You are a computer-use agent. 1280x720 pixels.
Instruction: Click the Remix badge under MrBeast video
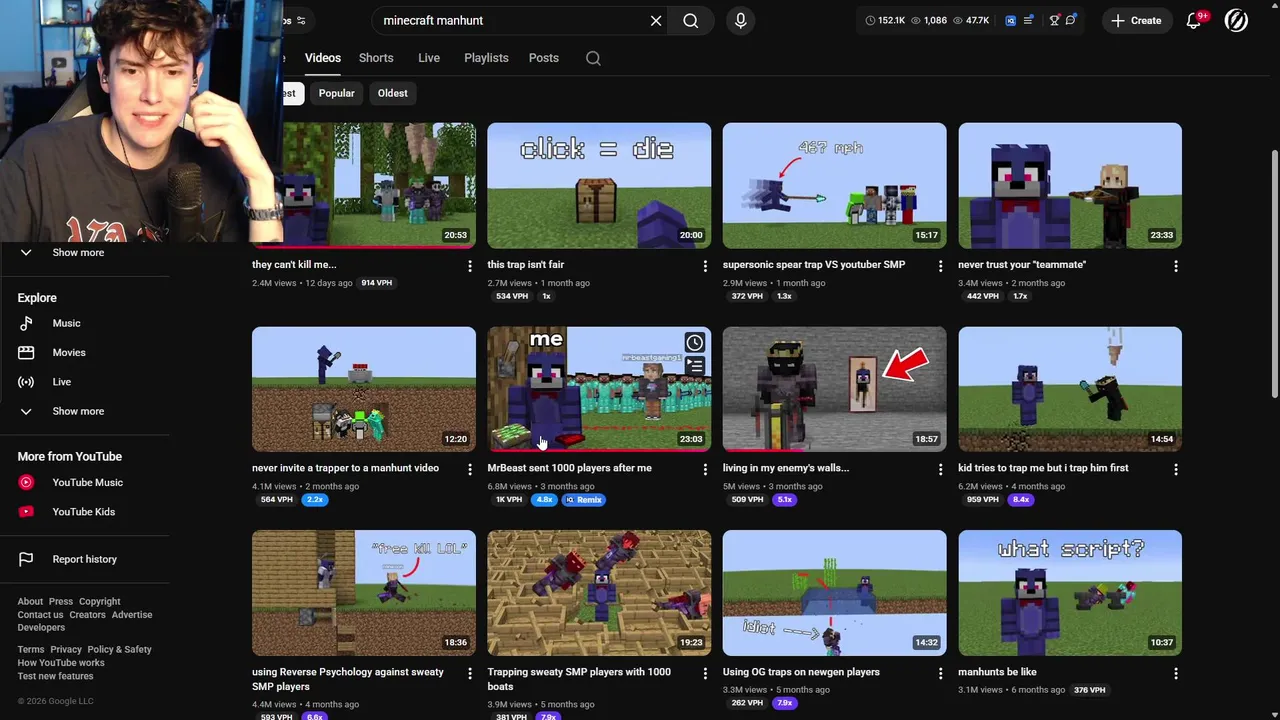pos(584,500)
